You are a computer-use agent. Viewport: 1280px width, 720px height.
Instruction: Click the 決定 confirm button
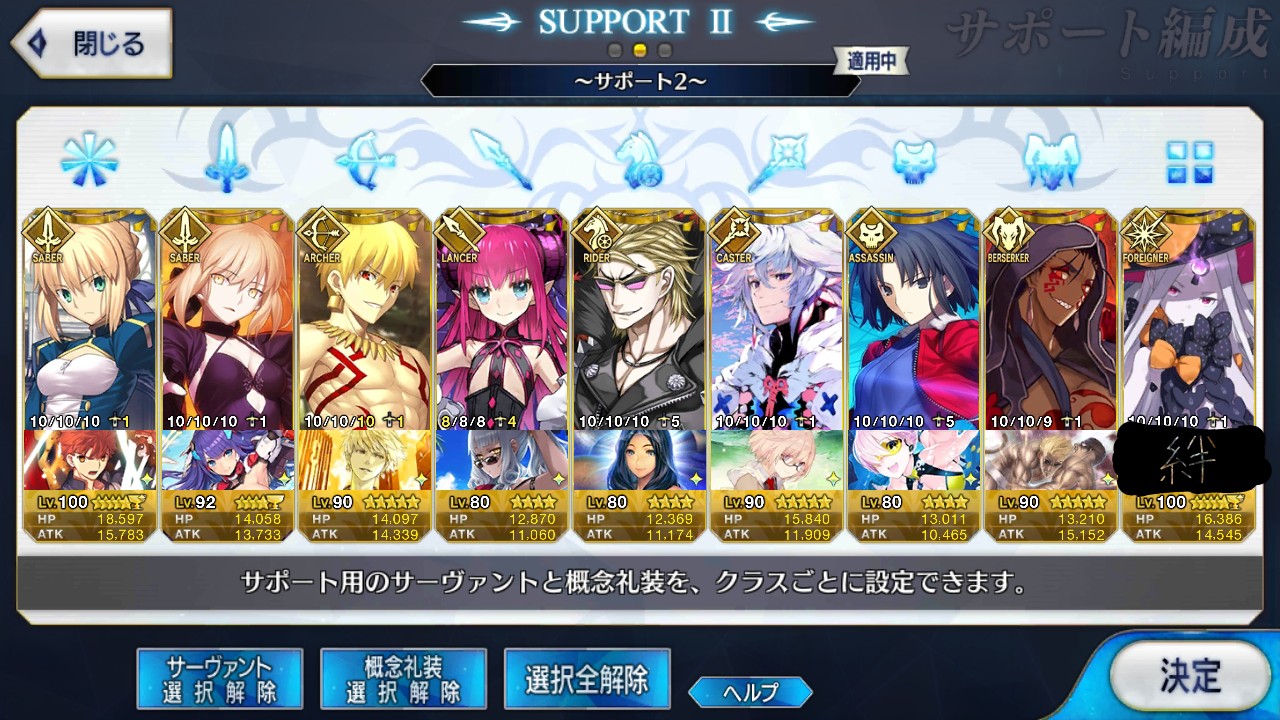1190,676
